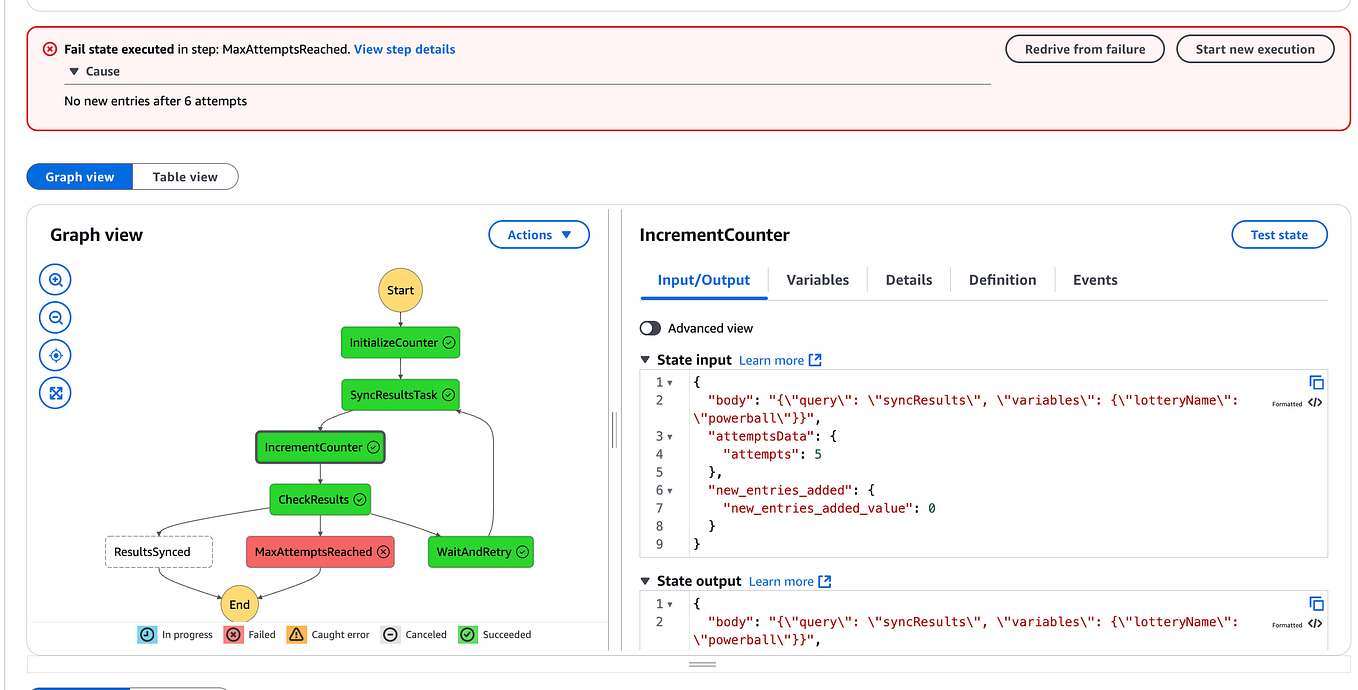Collapse the State output section

click(x=646, y=581)
